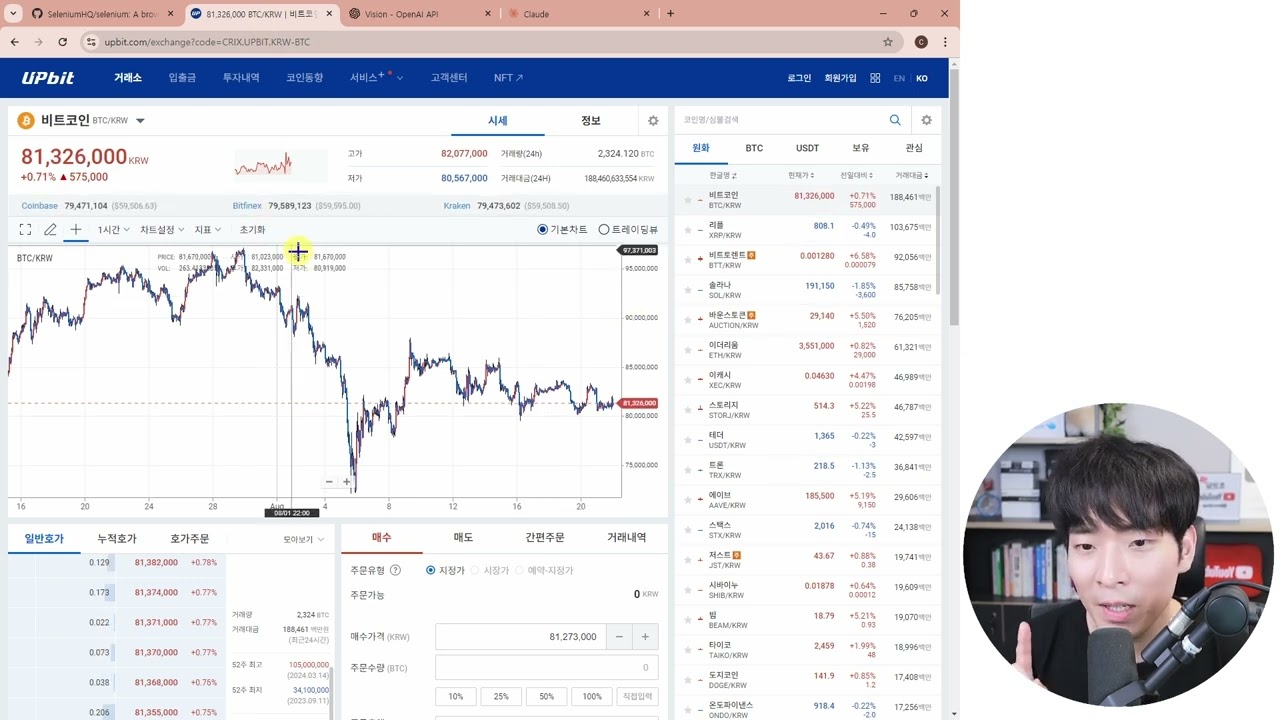The height and width of the screenshot is (720, 1280).
Task: Click the 주문수량 BTC quantity input
Action: click(546, 667)
